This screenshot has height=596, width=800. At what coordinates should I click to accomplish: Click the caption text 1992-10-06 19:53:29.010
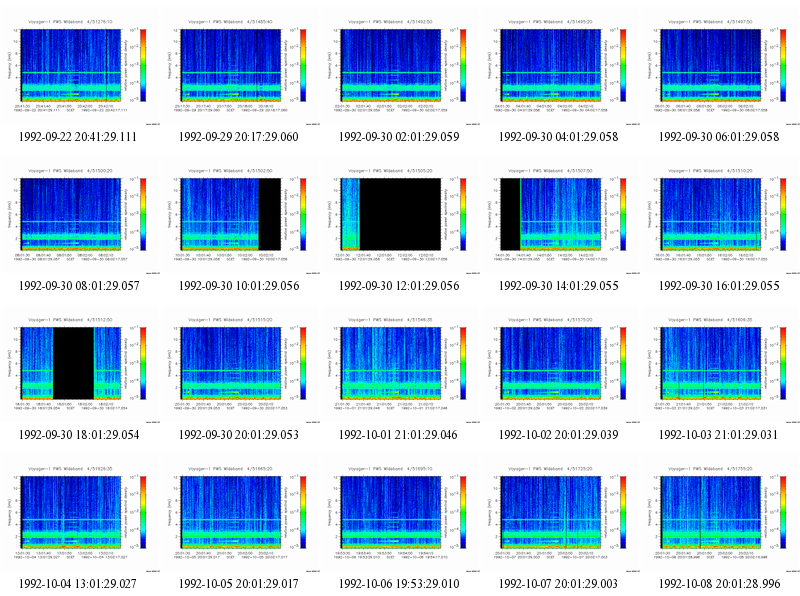399,584
